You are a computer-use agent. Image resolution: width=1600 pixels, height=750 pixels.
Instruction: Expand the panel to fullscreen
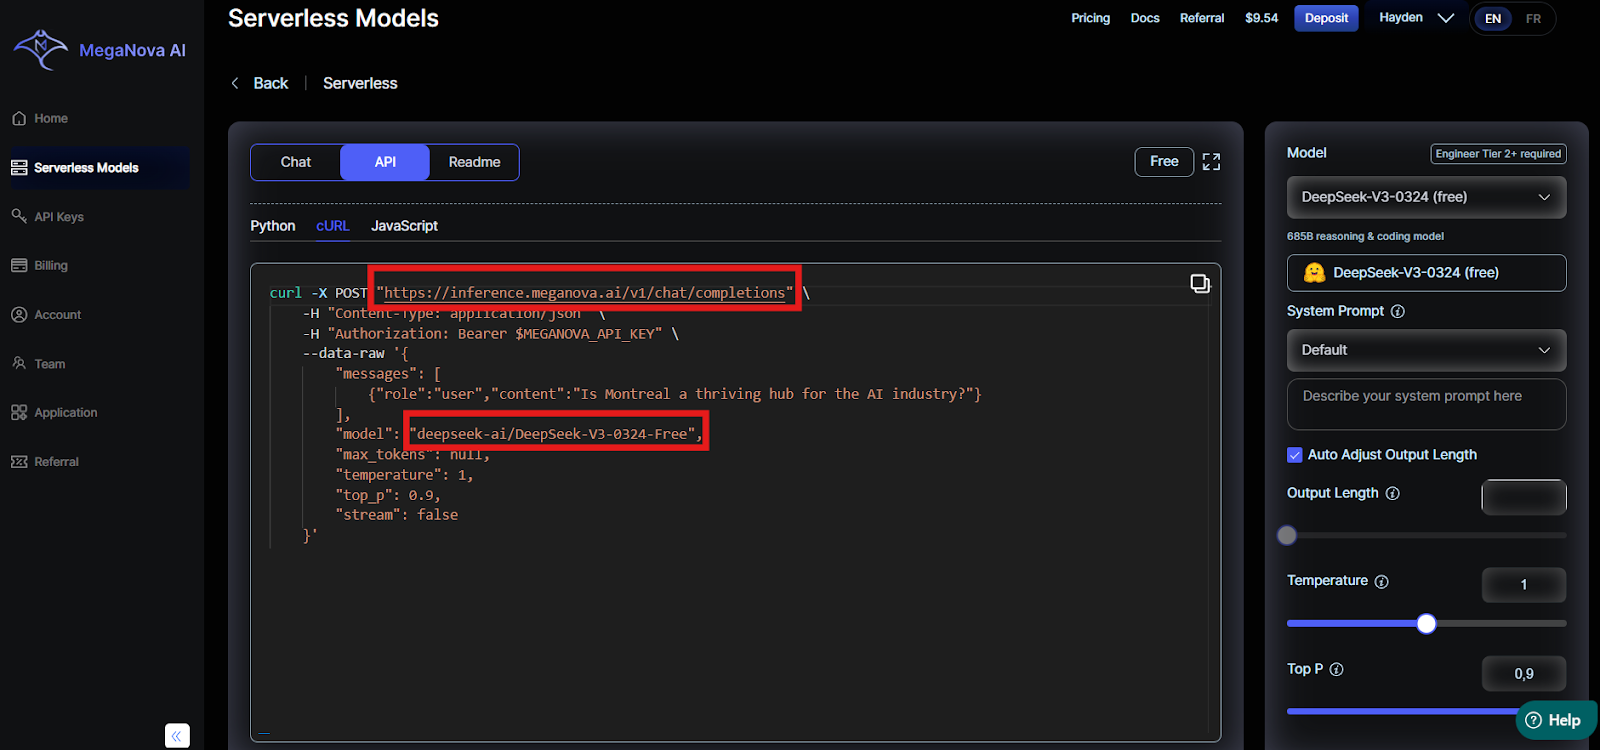(1211, 162)
